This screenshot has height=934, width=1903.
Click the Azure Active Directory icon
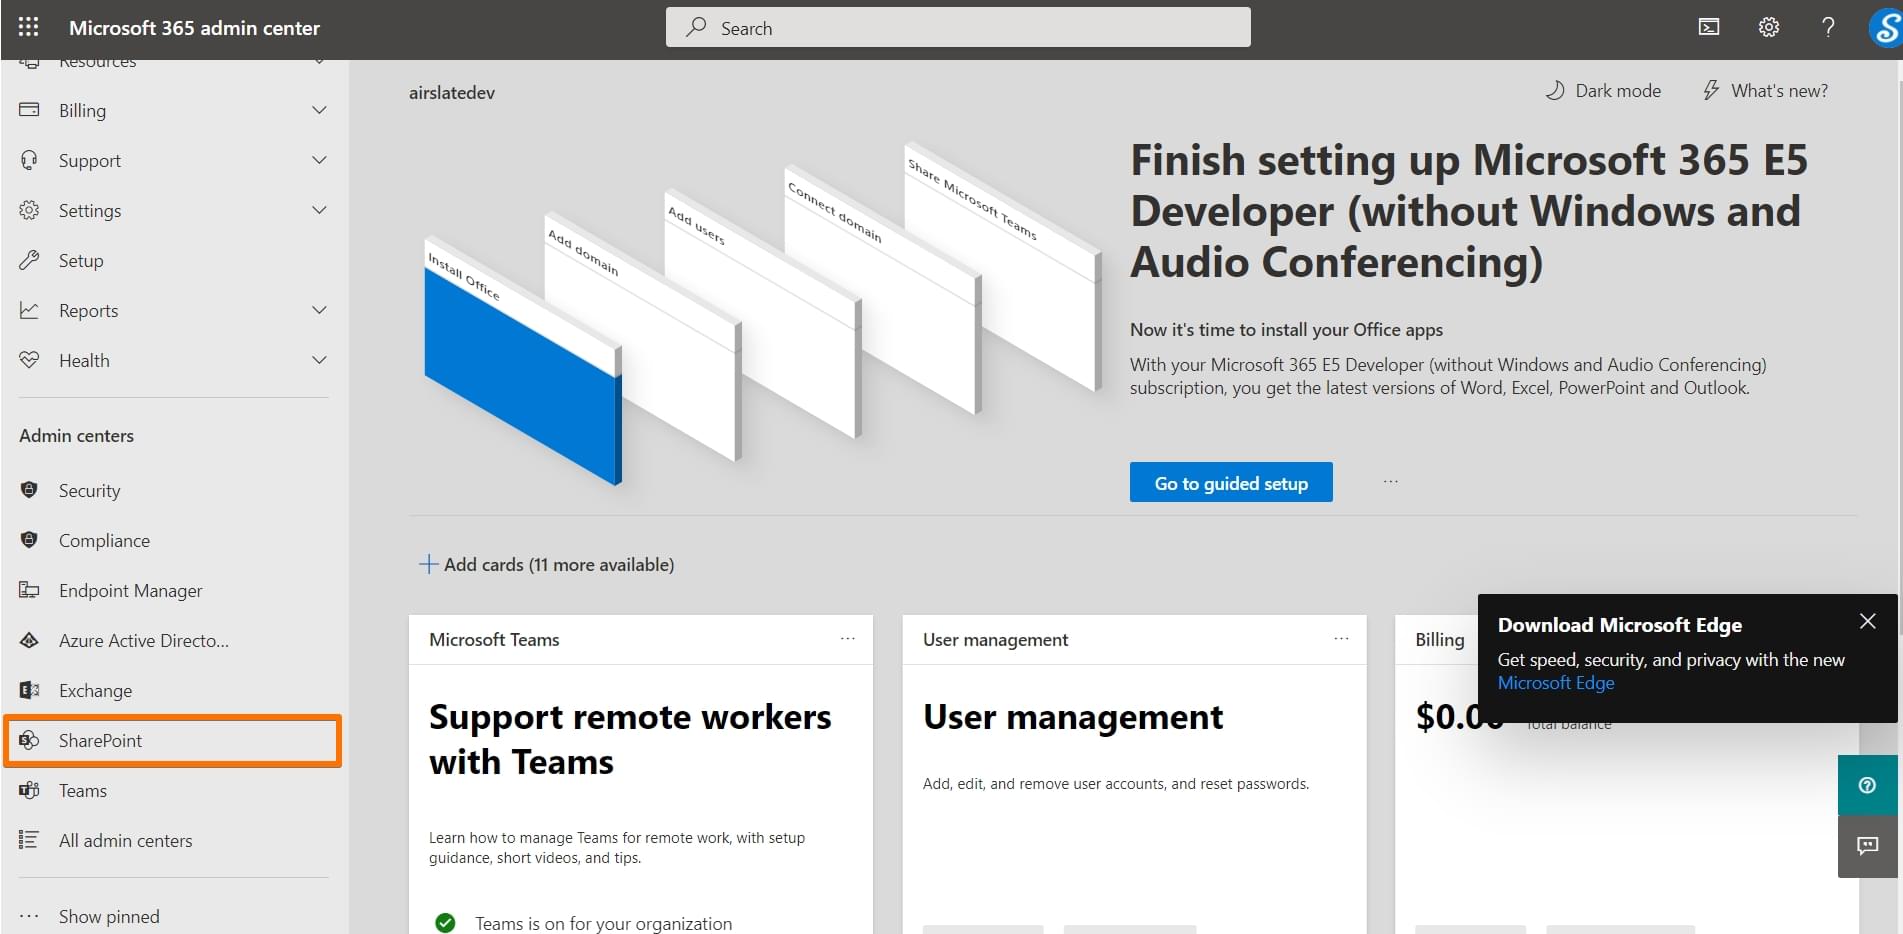(29, 640)
